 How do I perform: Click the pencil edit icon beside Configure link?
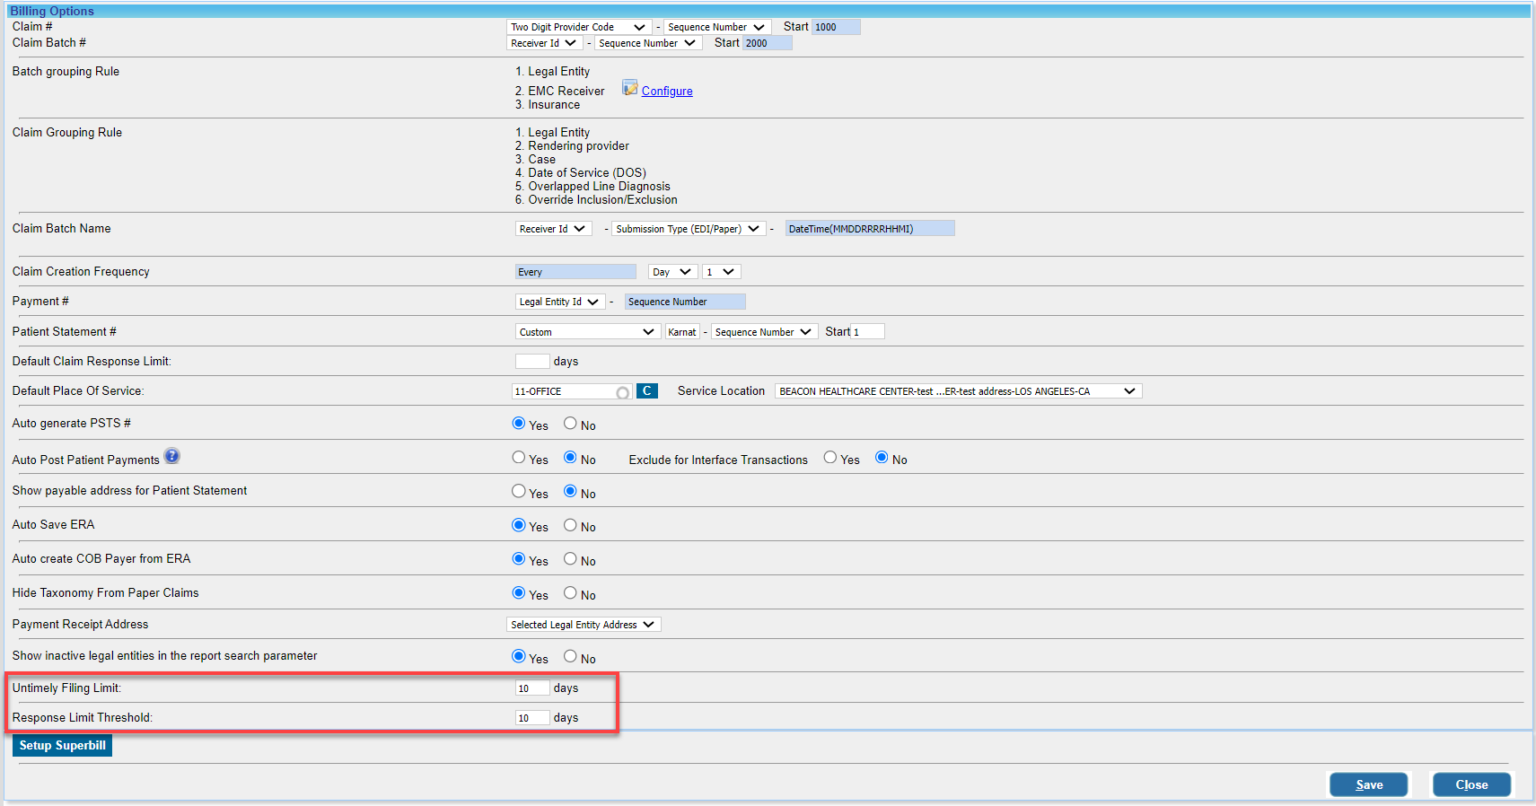[629, 87]
